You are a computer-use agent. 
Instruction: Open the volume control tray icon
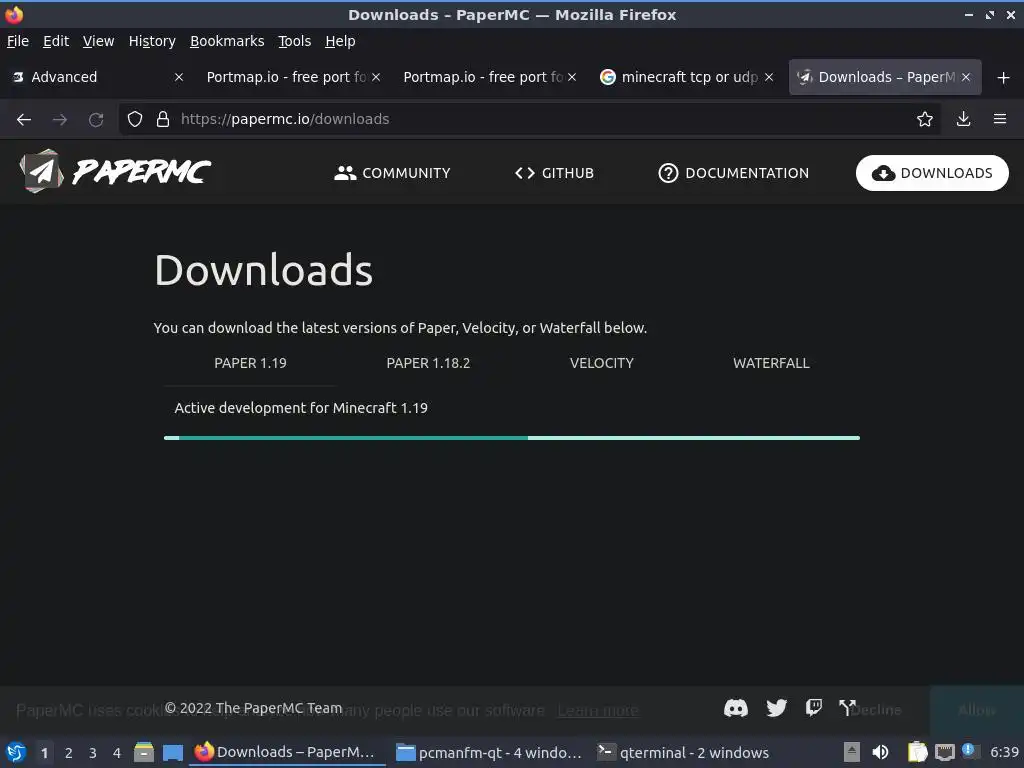pyautogui.click(x=880, y=752)
